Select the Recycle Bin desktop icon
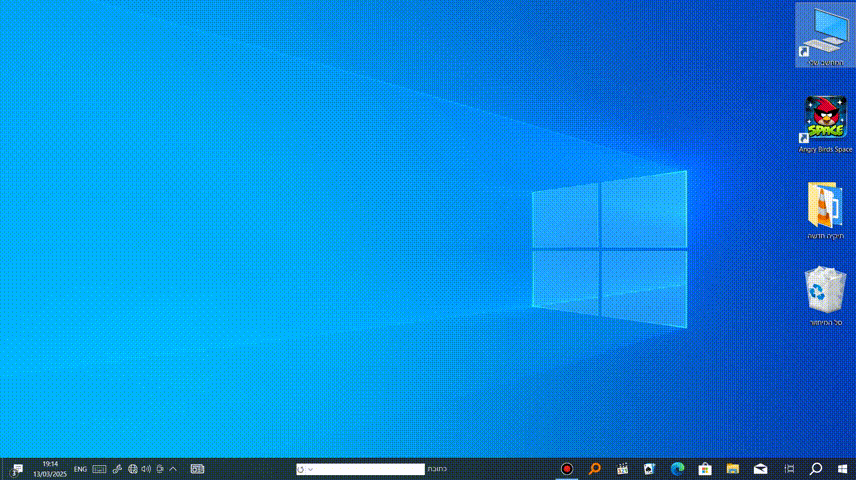 [x=825, y=297]
